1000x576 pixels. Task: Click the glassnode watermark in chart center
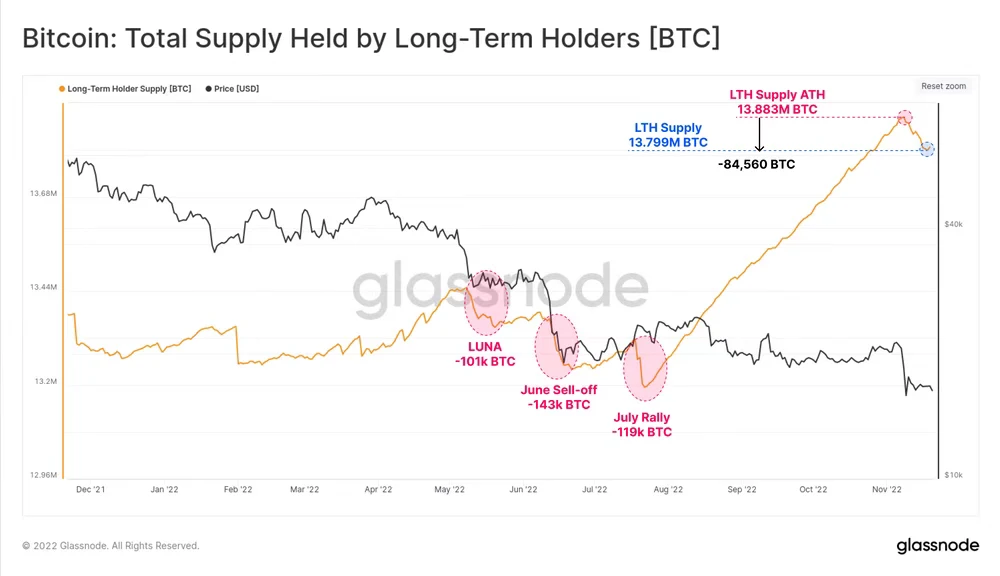pyautogui.click(x=500, y=289)
